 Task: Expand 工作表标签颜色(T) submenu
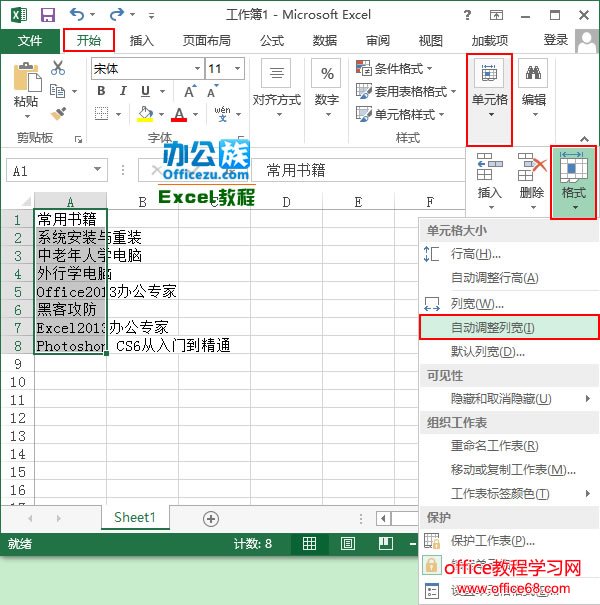(x=509, y=493)
